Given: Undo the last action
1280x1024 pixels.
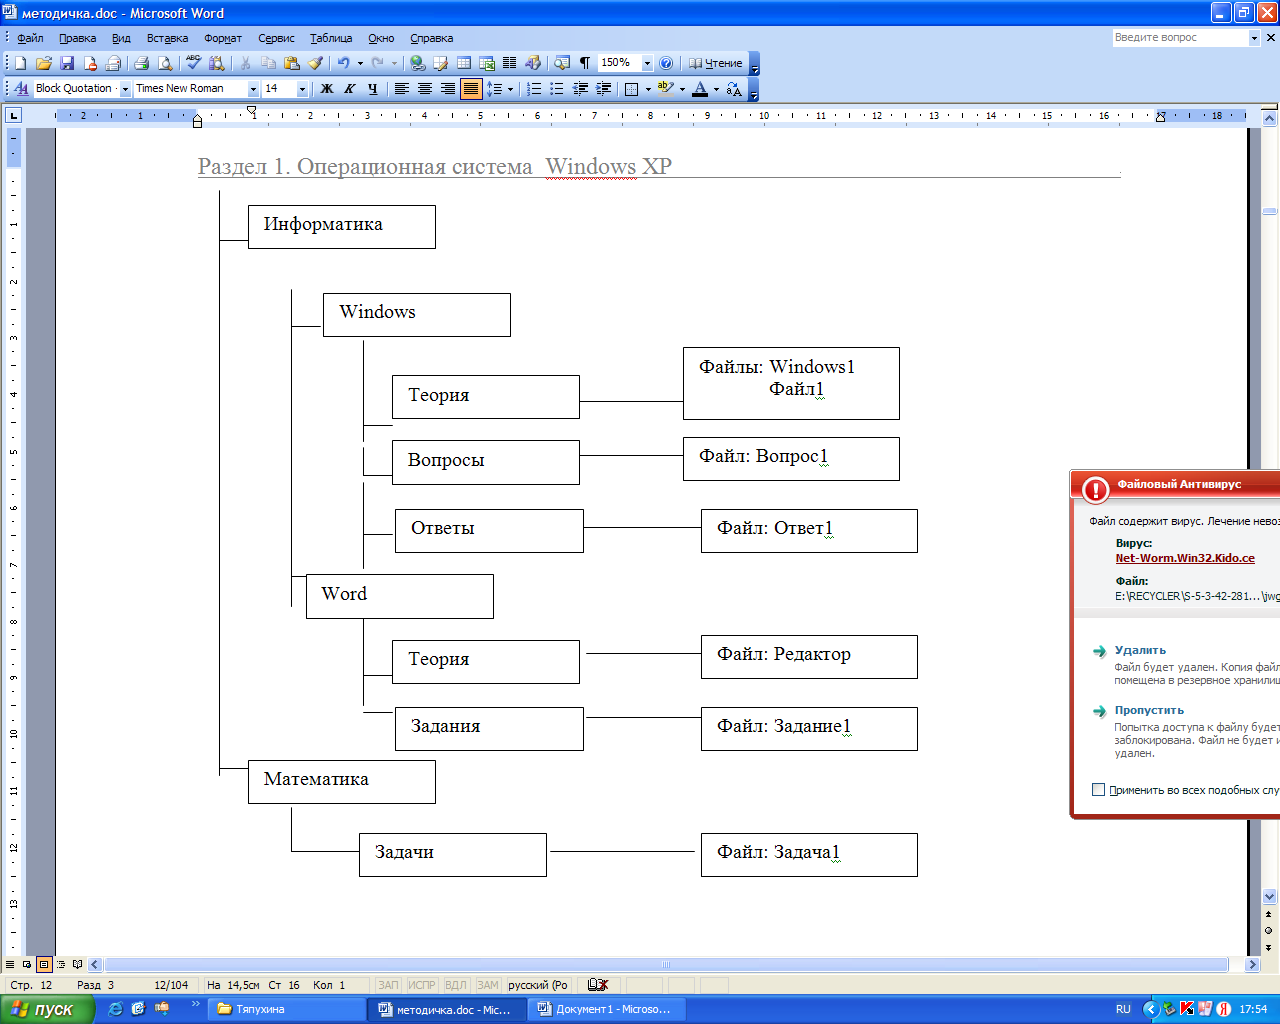Looking at the screenshot, I should coord(343,63).
